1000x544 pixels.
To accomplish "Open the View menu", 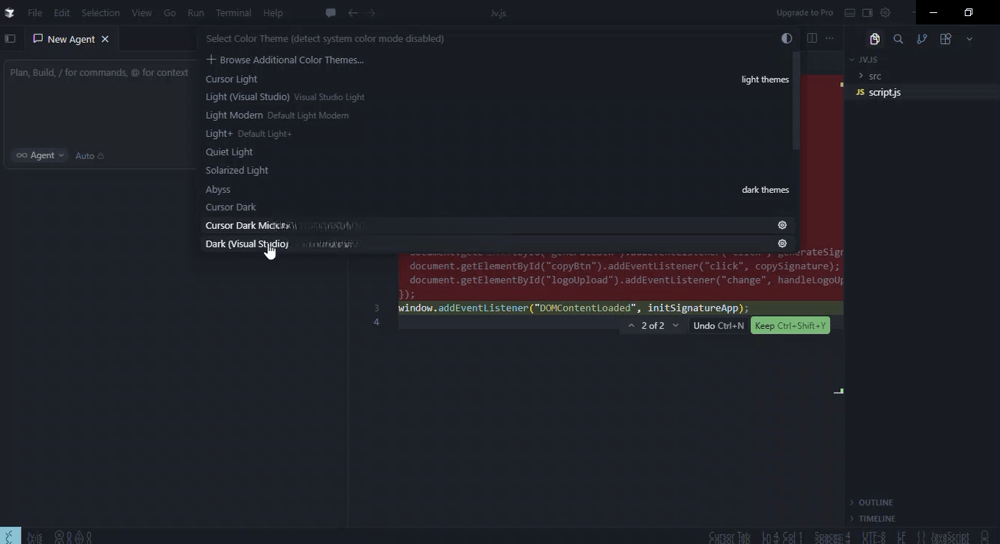I will coord(142,13).
